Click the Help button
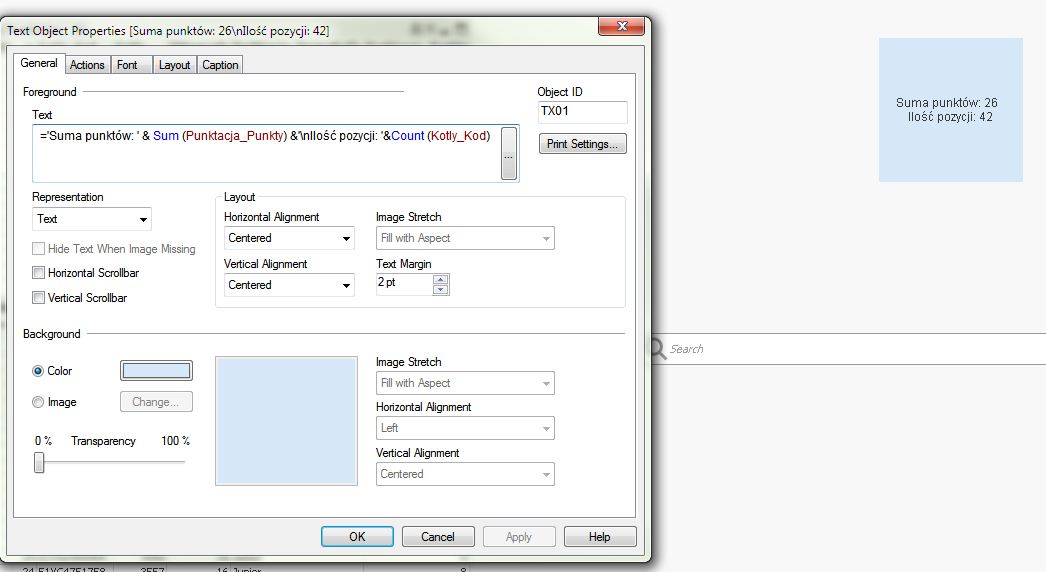The width and height of the screenshot is (1046, 572). tap(600, 537)
